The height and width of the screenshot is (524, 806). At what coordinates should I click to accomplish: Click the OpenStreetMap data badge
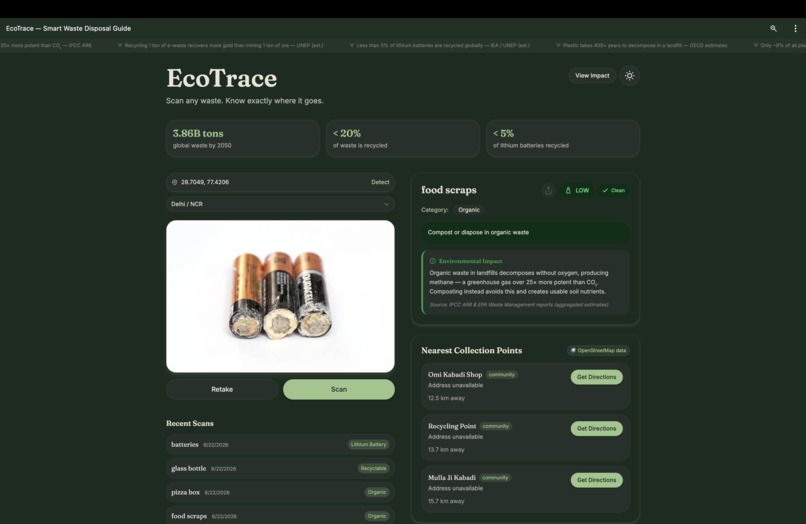598,351
